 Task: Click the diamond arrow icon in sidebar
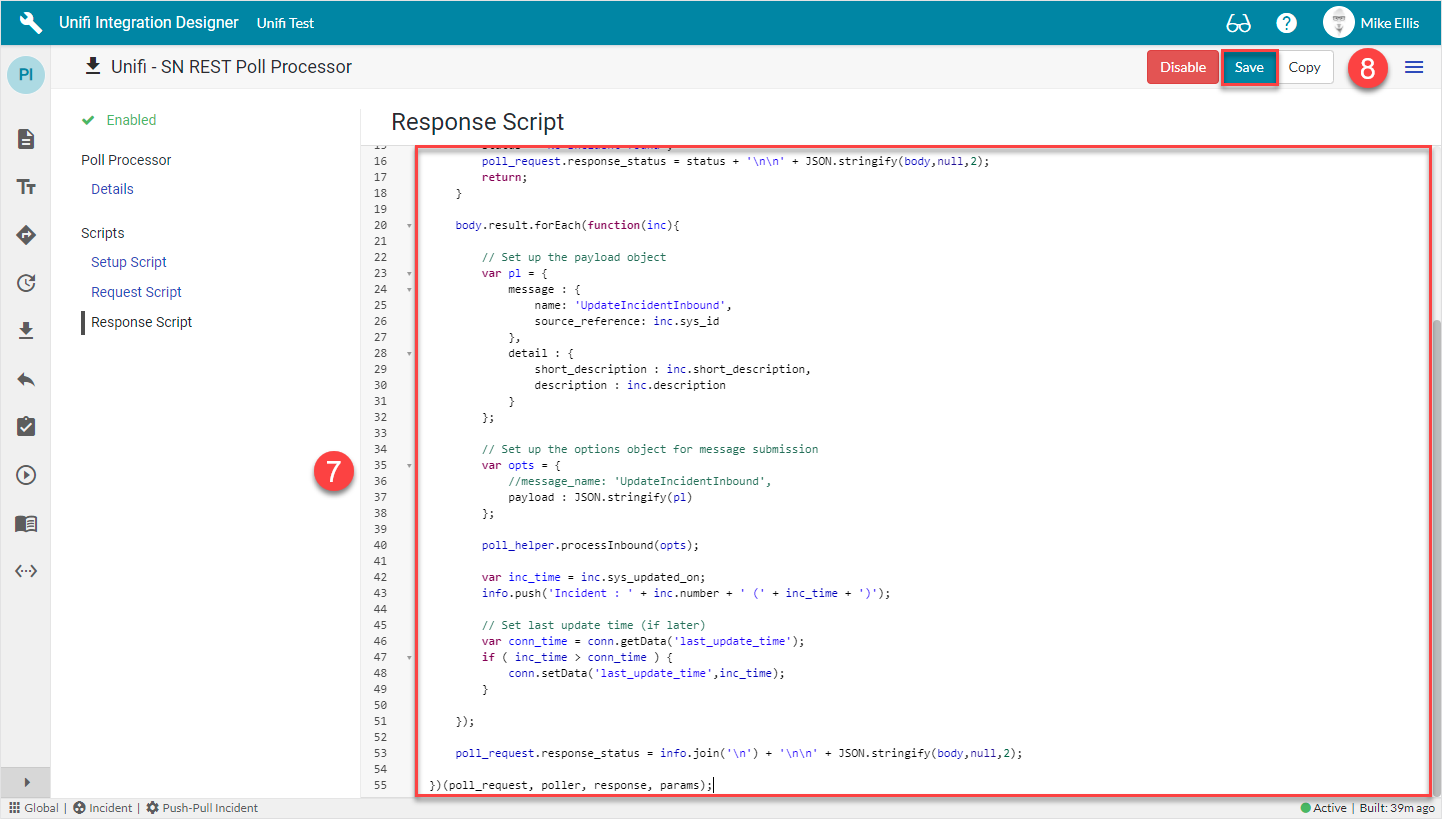coord(26,235)
